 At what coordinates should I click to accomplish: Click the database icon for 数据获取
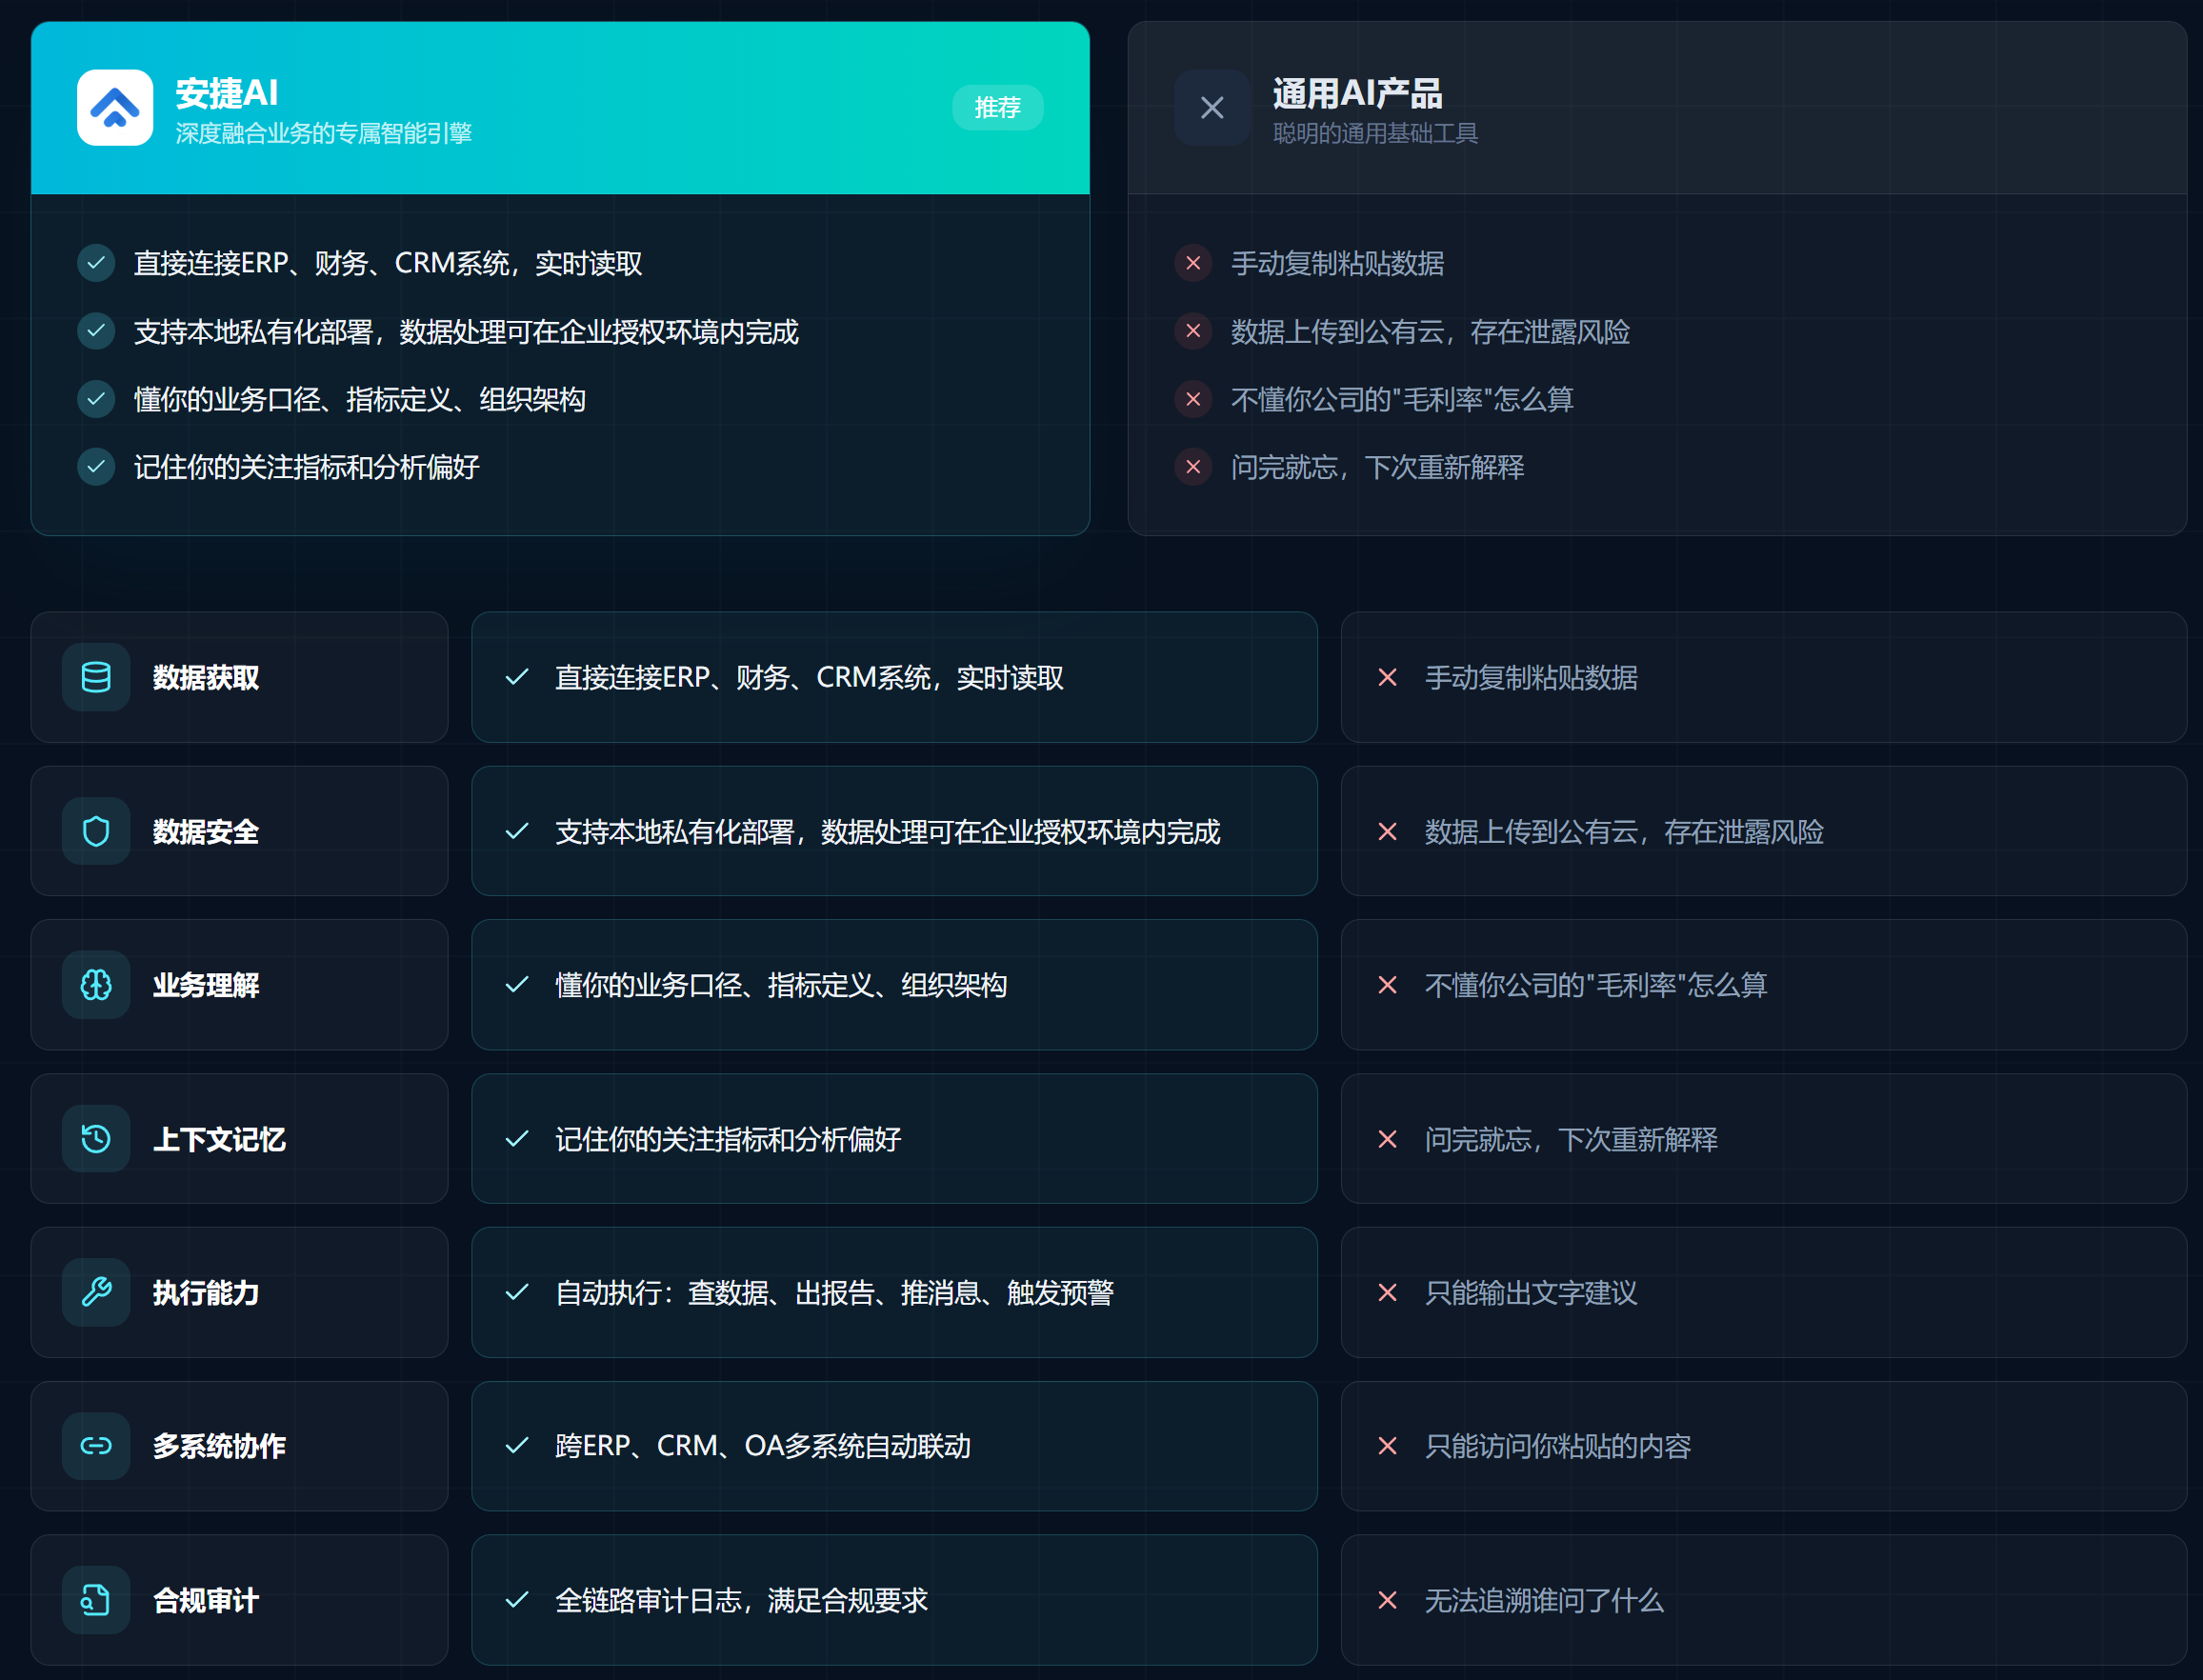click(96, 678)
